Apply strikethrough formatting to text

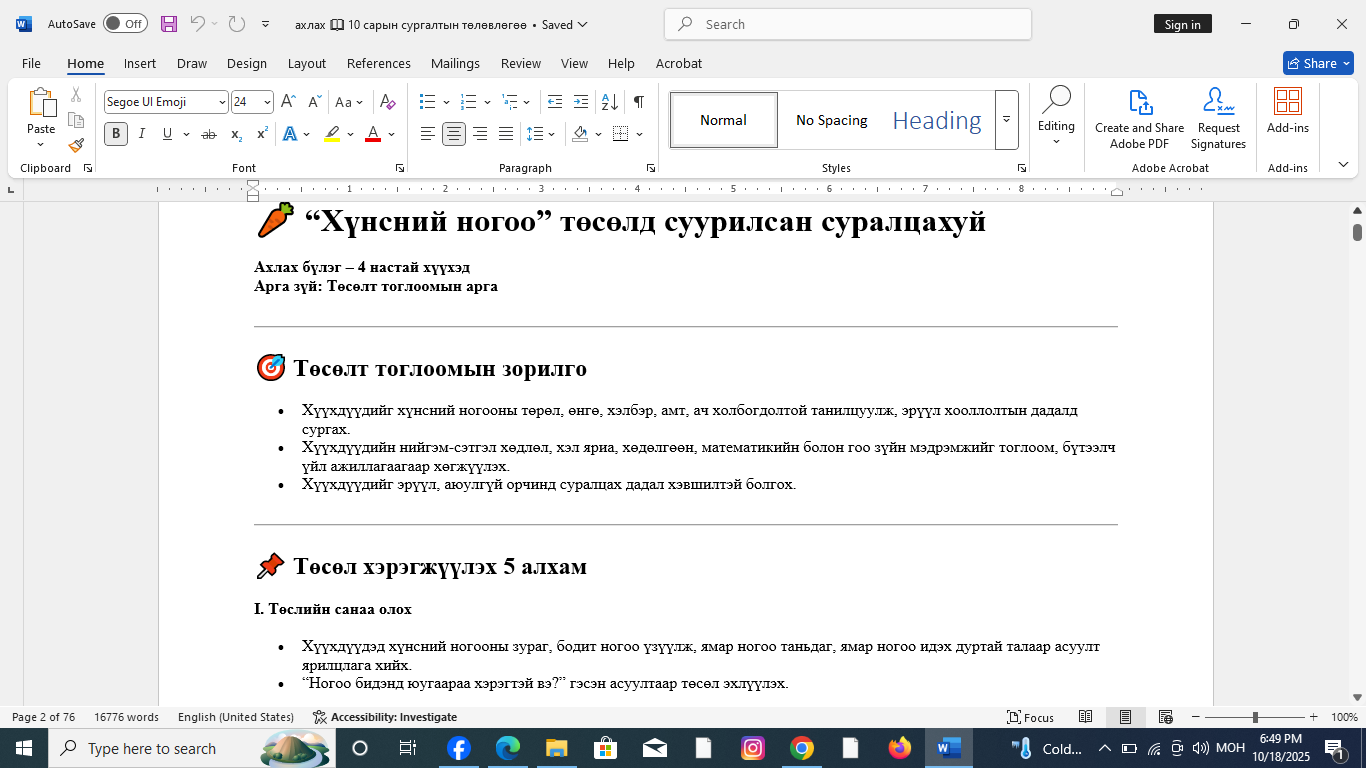pos(208,134)
